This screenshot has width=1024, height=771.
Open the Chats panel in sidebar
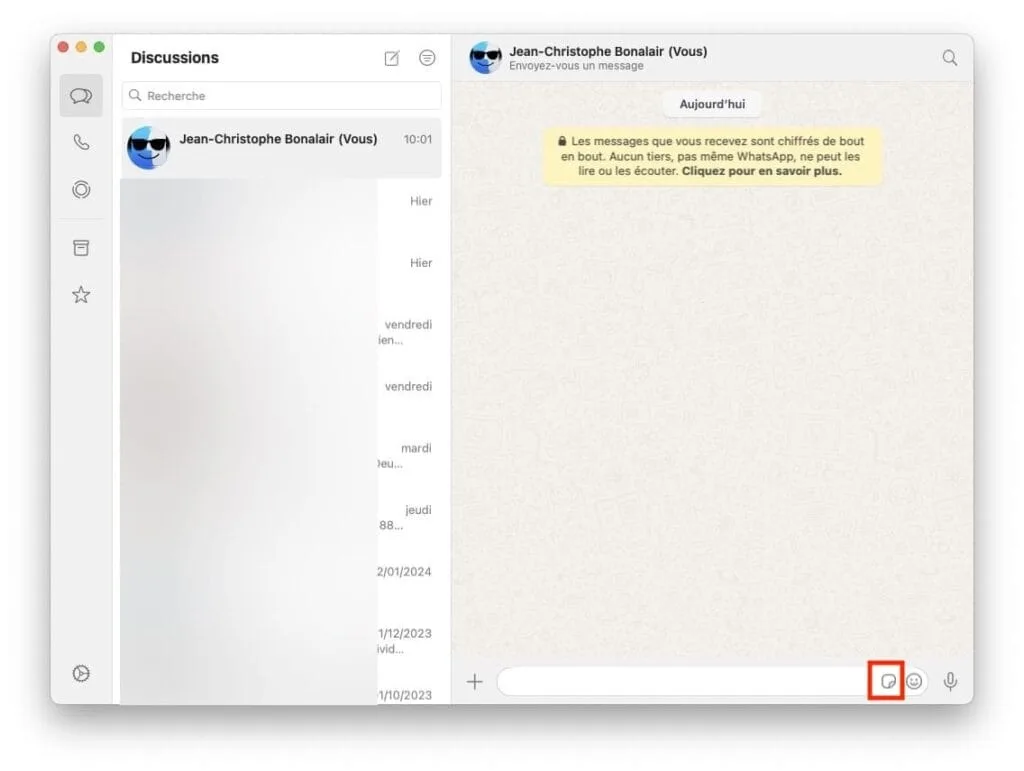(81, 95)
